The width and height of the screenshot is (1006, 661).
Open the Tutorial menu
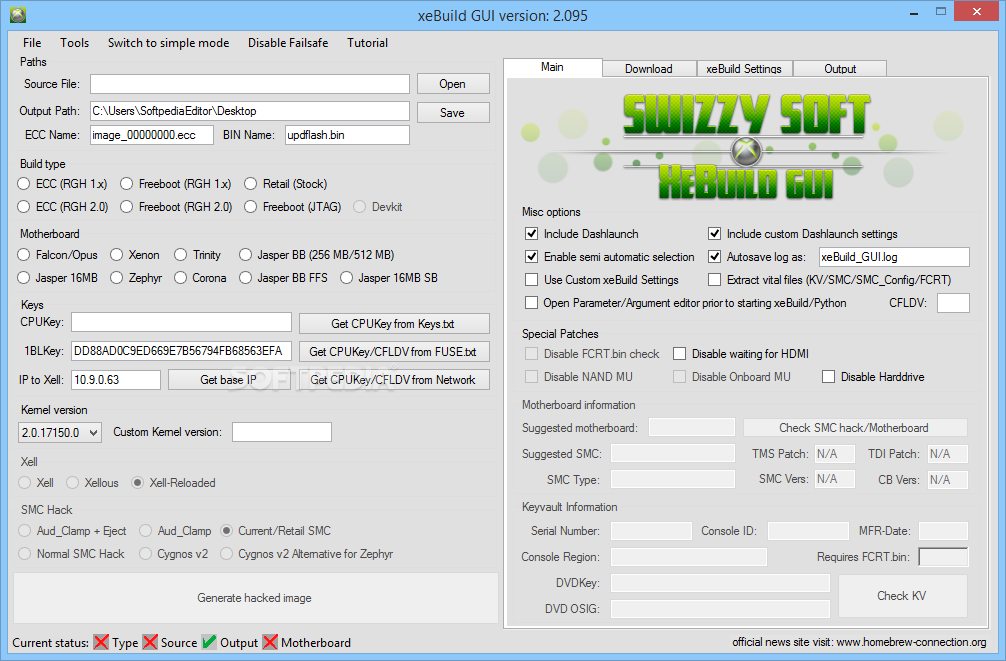click(x=367, y=43)
